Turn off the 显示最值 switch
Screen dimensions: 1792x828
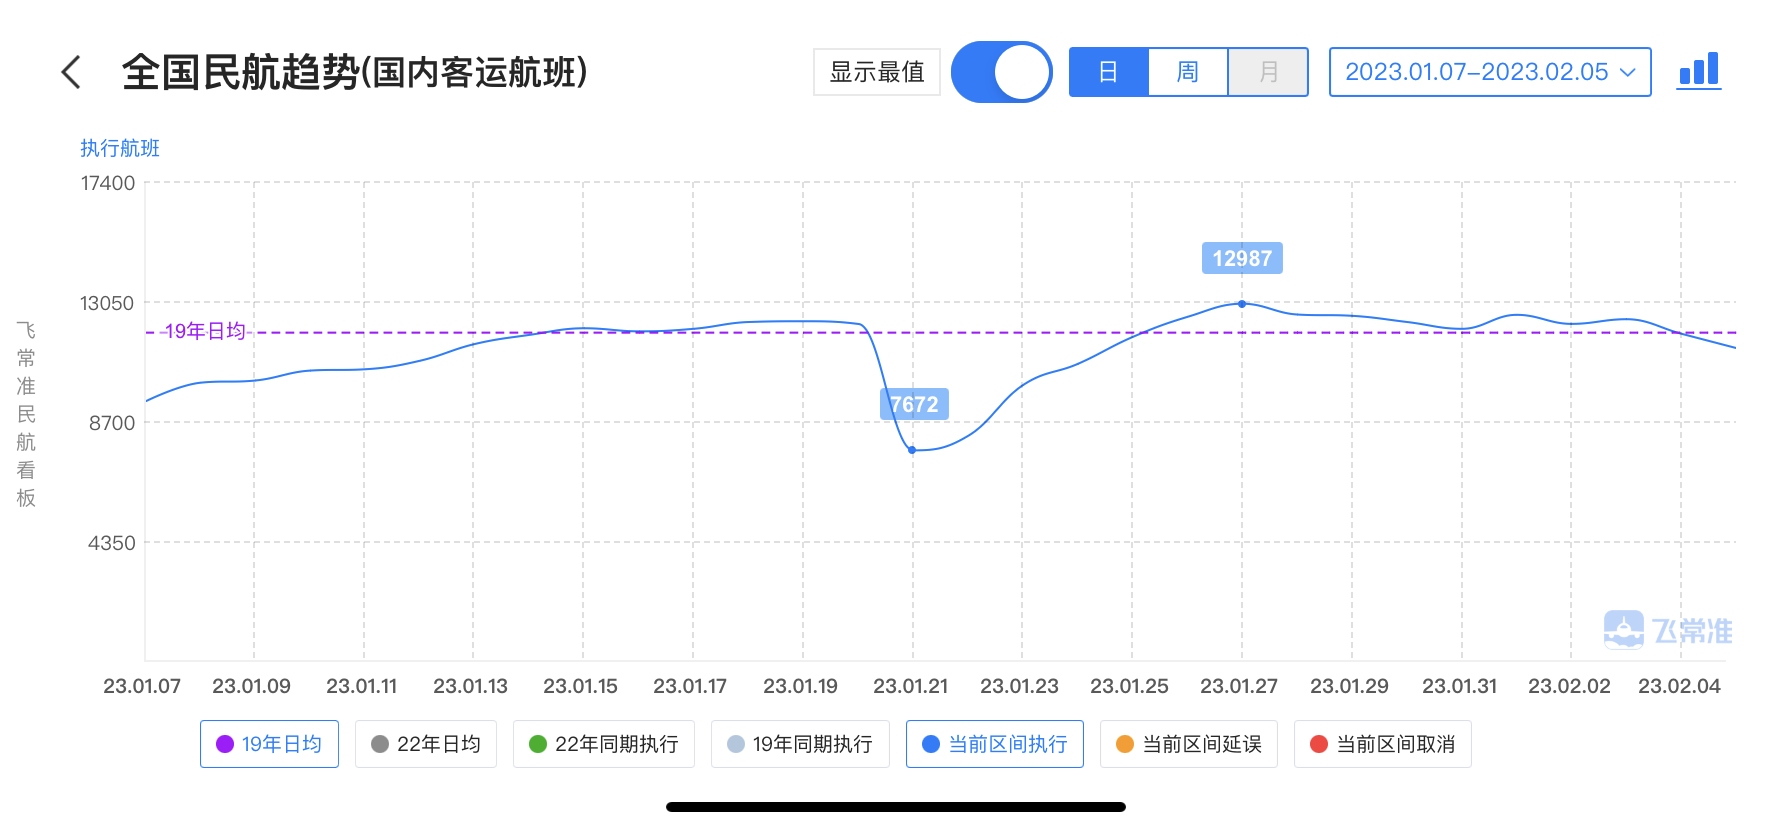(x=1001, y=72)
